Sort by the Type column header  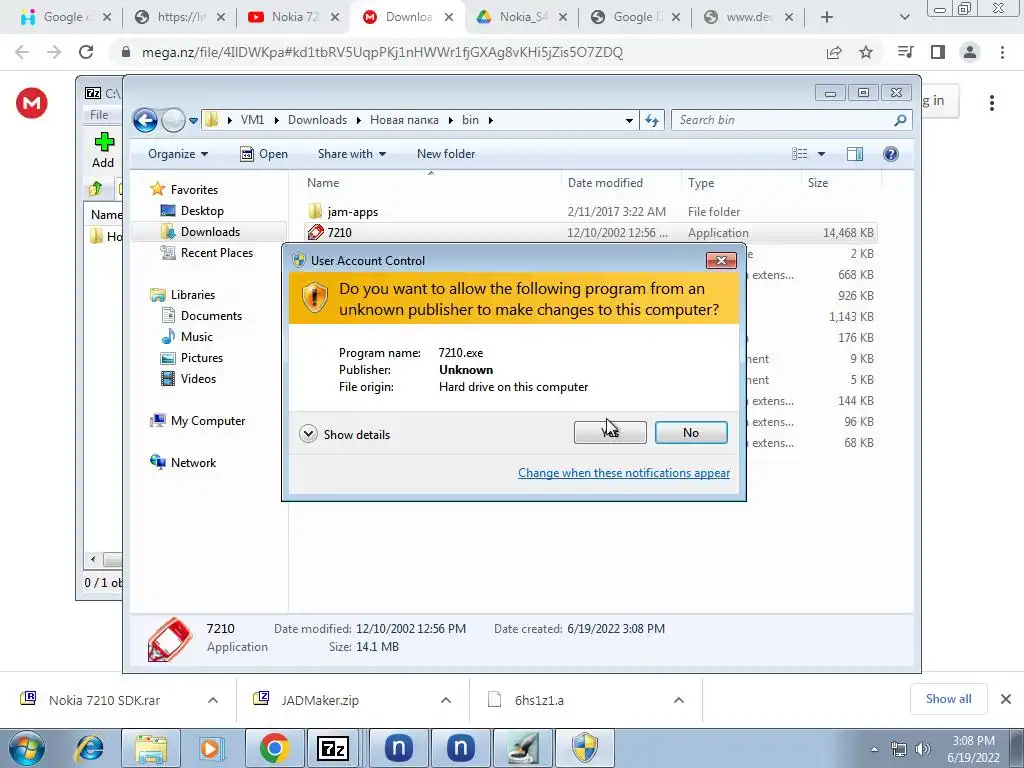tap(741, 183)
